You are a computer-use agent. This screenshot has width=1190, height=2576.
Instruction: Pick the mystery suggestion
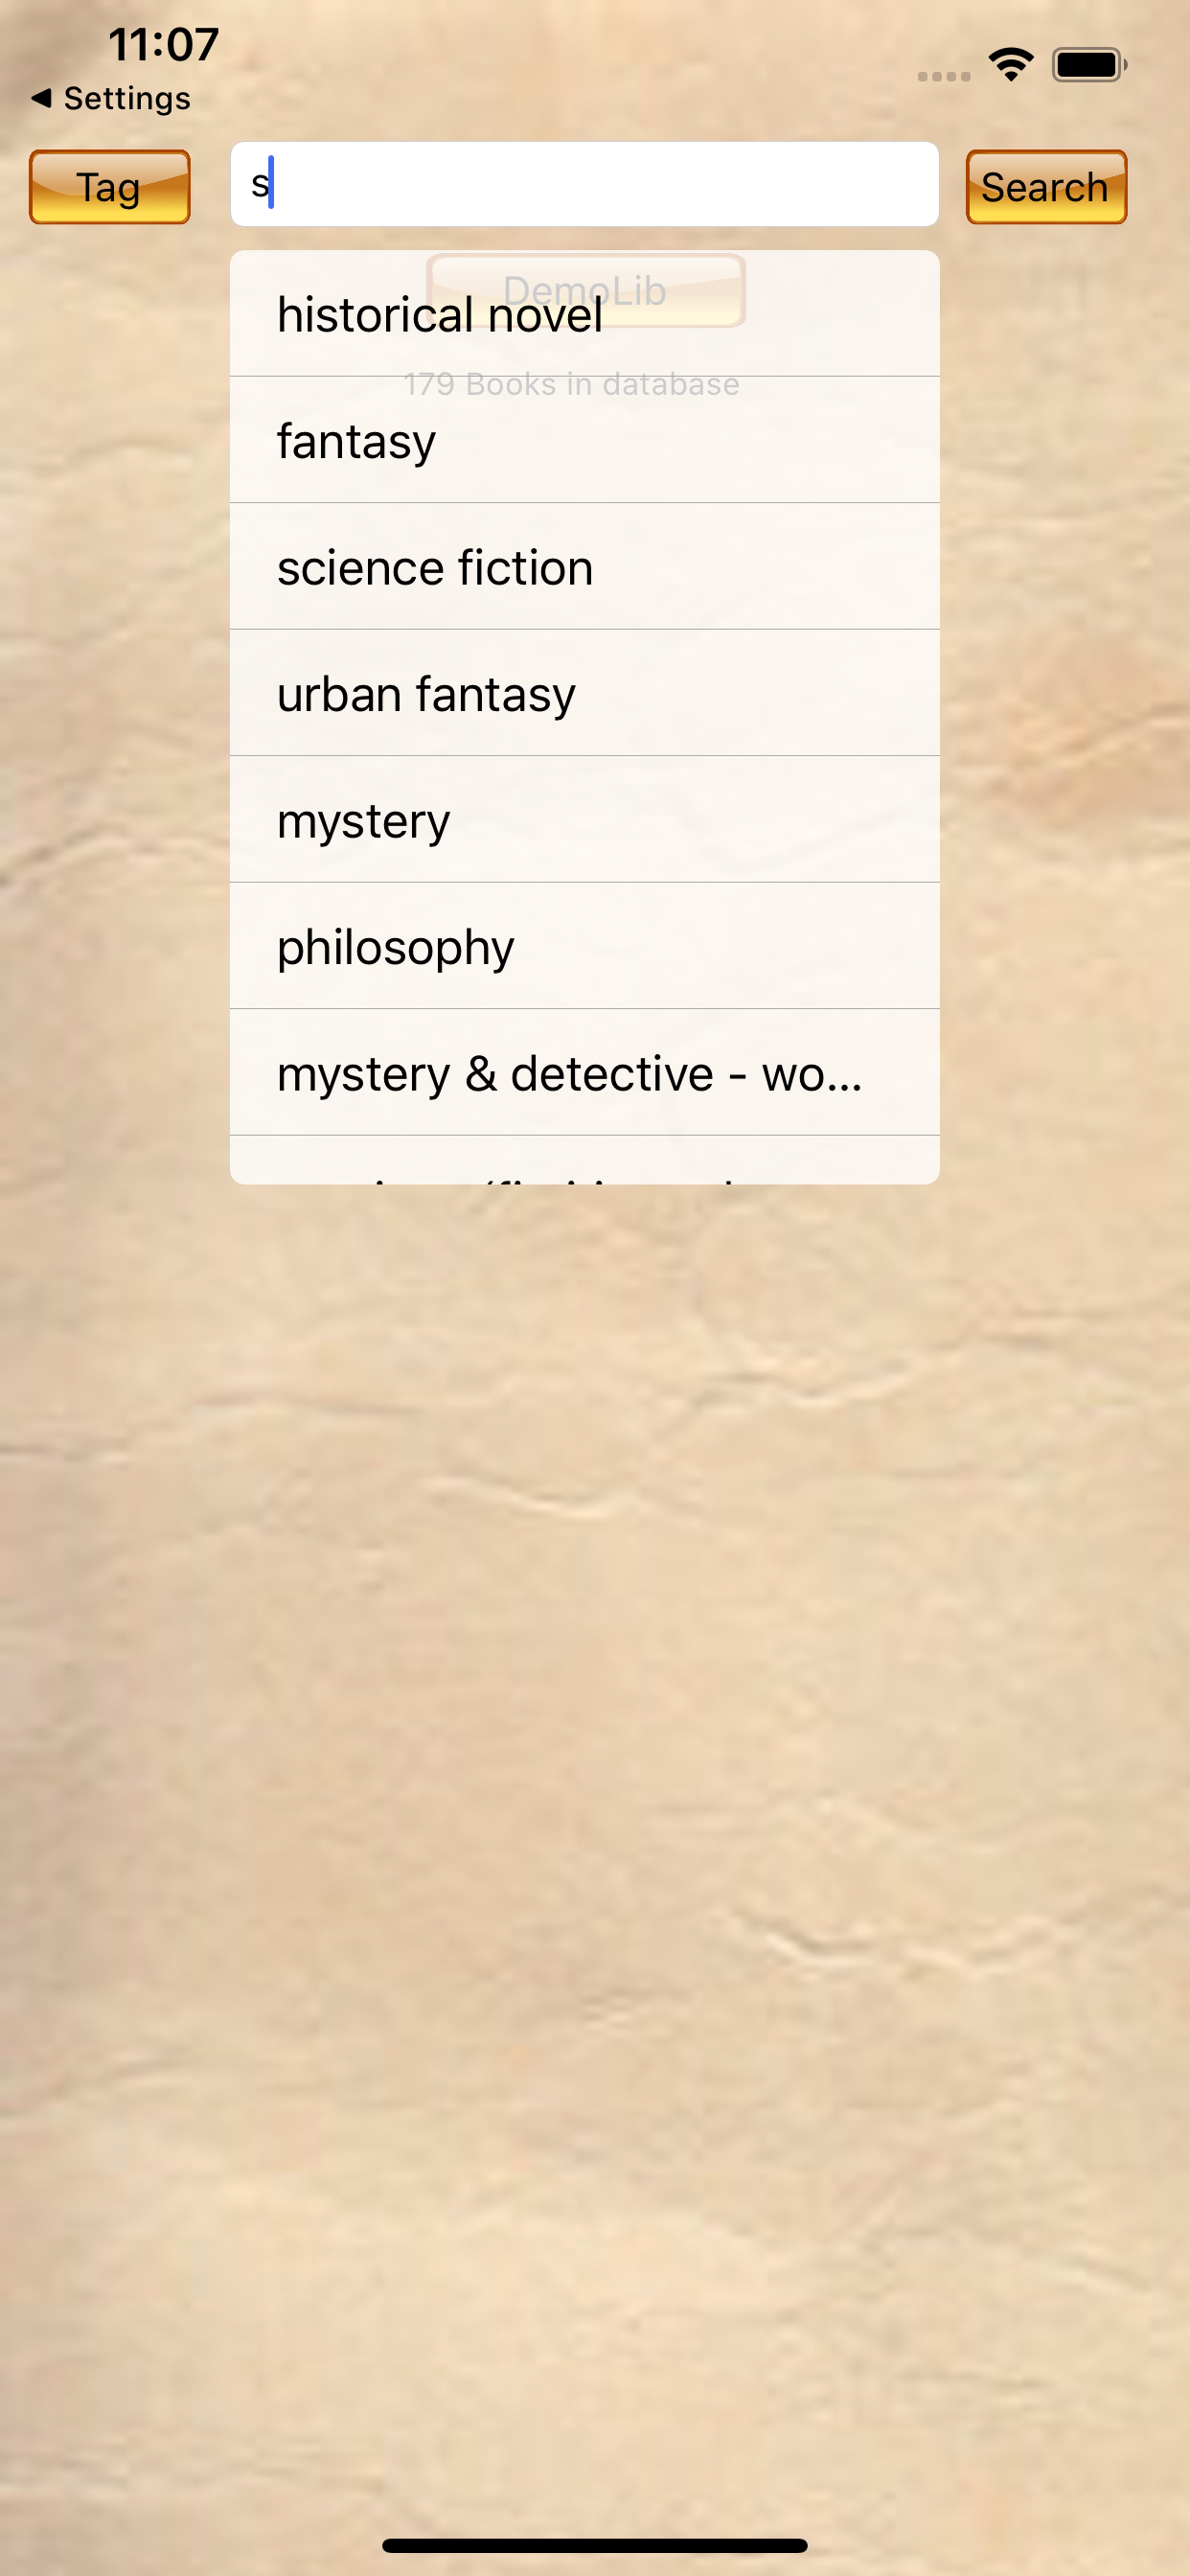584,820
